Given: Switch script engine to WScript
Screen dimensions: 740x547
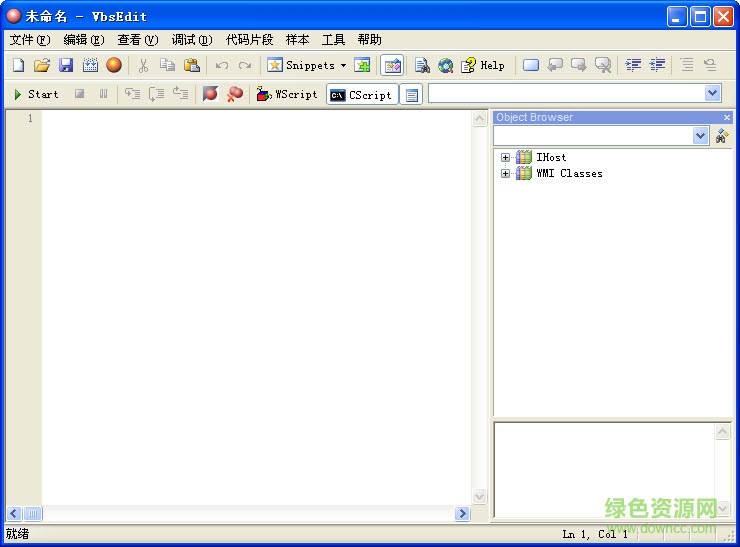Looking at the screenshot, I should coord(287,94).
